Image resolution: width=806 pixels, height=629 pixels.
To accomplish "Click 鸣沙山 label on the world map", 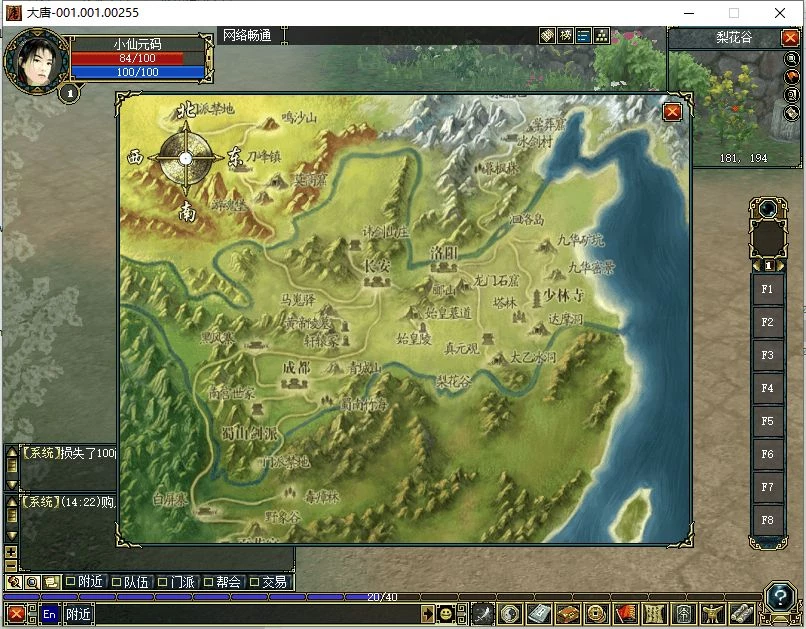I will [299, 118].
